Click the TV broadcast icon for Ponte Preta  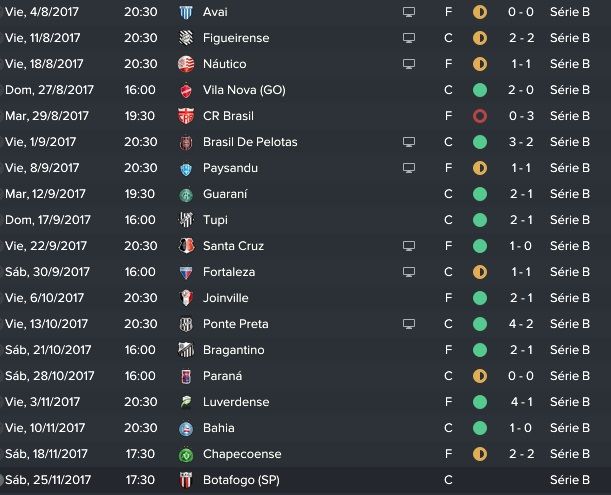409,324
